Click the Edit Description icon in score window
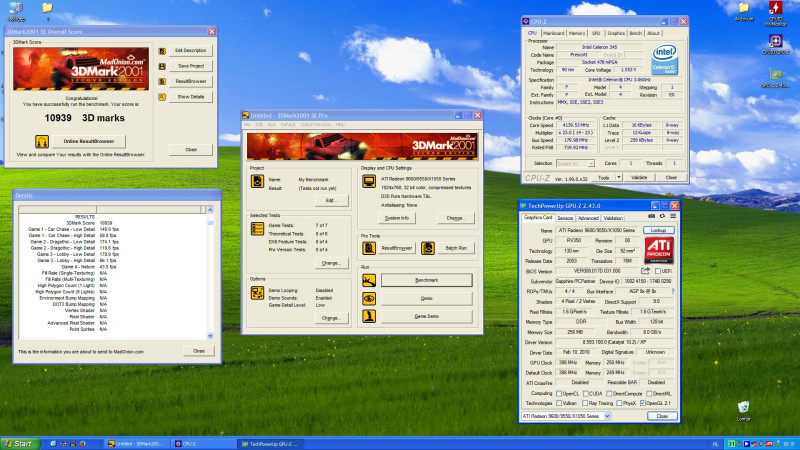This screenshot has width=800, height=450. (x=162, y=51)
